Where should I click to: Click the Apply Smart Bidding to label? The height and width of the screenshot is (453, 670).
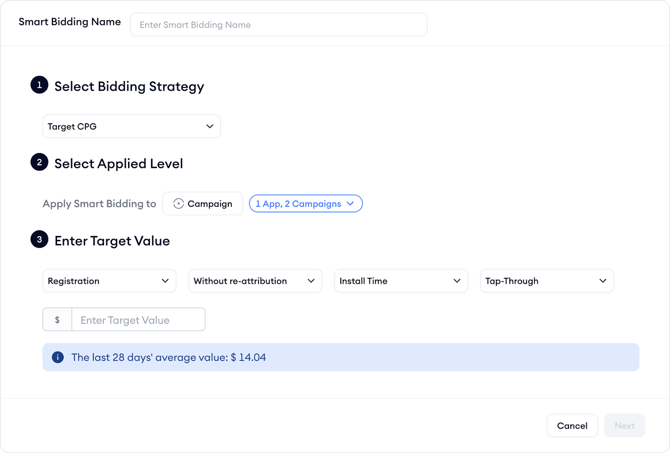[x=99, y=204]
